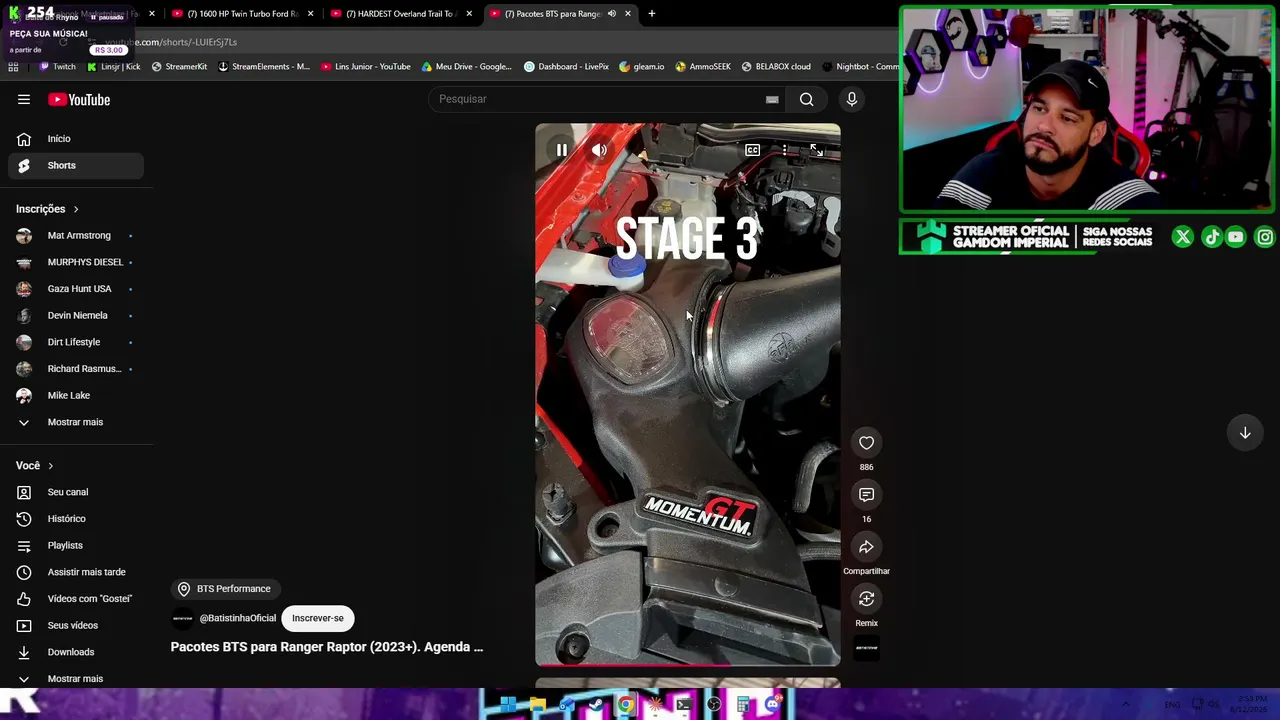Image resolution: width=1280 pixels, height=720 pixels.
Task: Select Shorts in the sidebar
Action: (x=75, y=165)
